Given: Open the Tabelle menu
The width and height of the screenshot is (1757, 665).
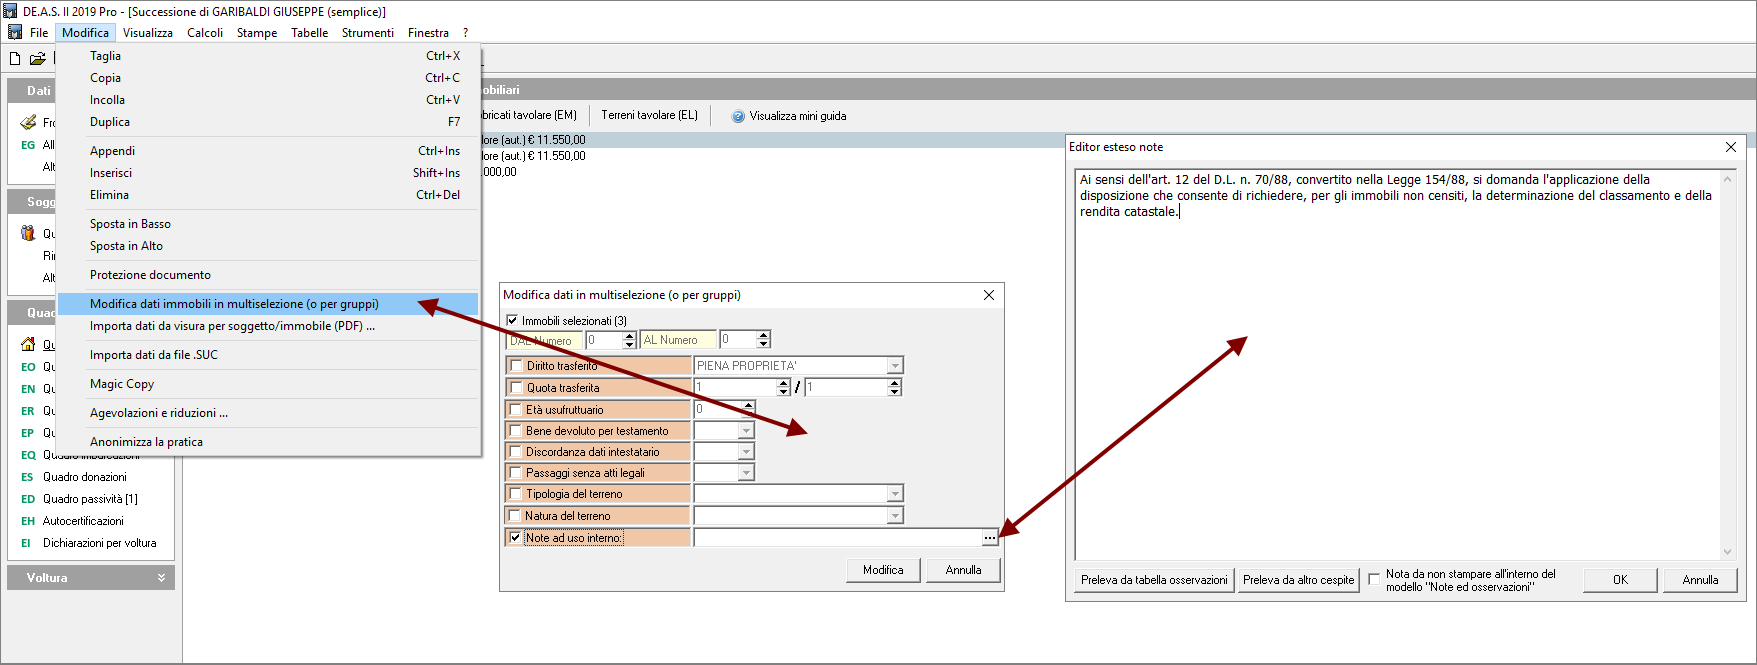Looking at the screenshot, I should click(309, 33).
